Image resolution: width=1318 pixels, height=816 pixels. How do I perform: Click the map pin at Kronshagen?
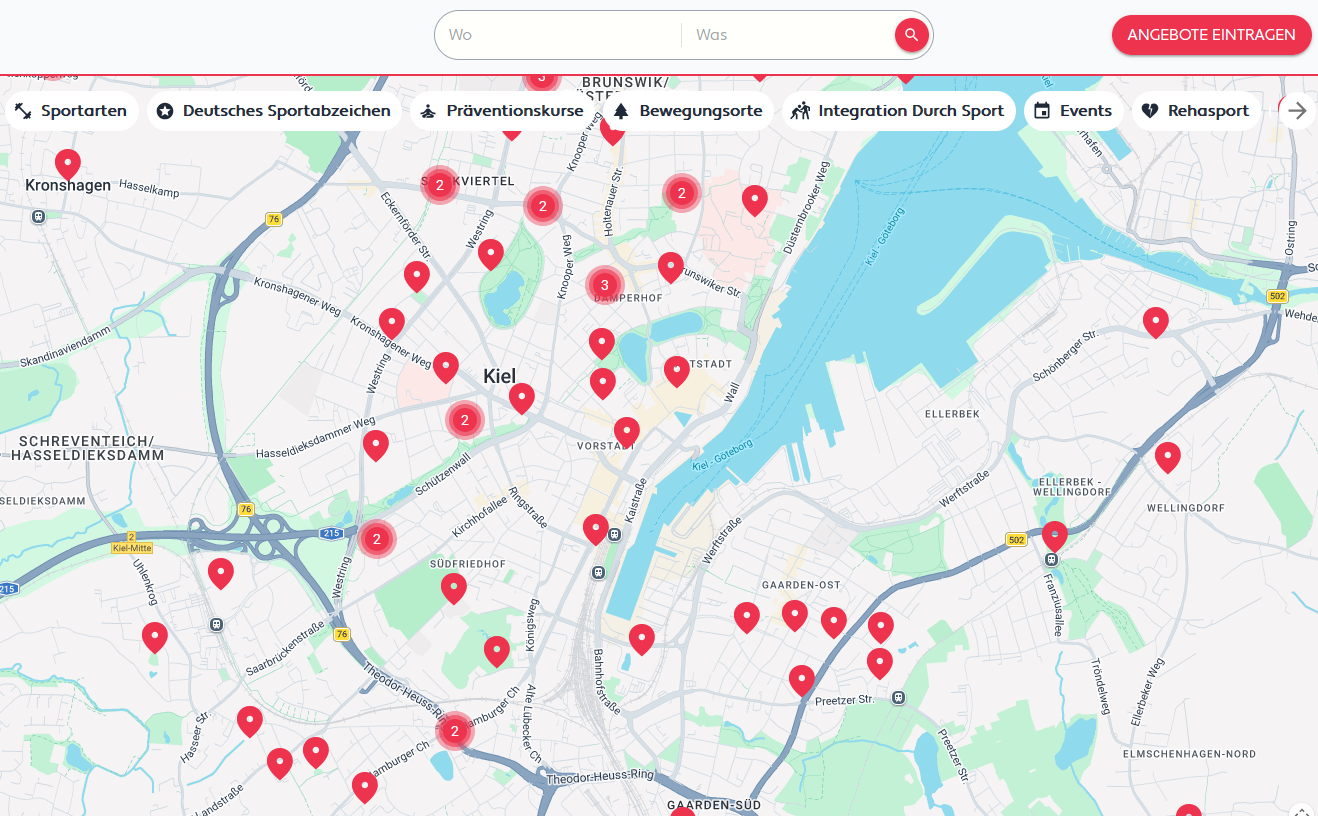[x=68, y=164]
